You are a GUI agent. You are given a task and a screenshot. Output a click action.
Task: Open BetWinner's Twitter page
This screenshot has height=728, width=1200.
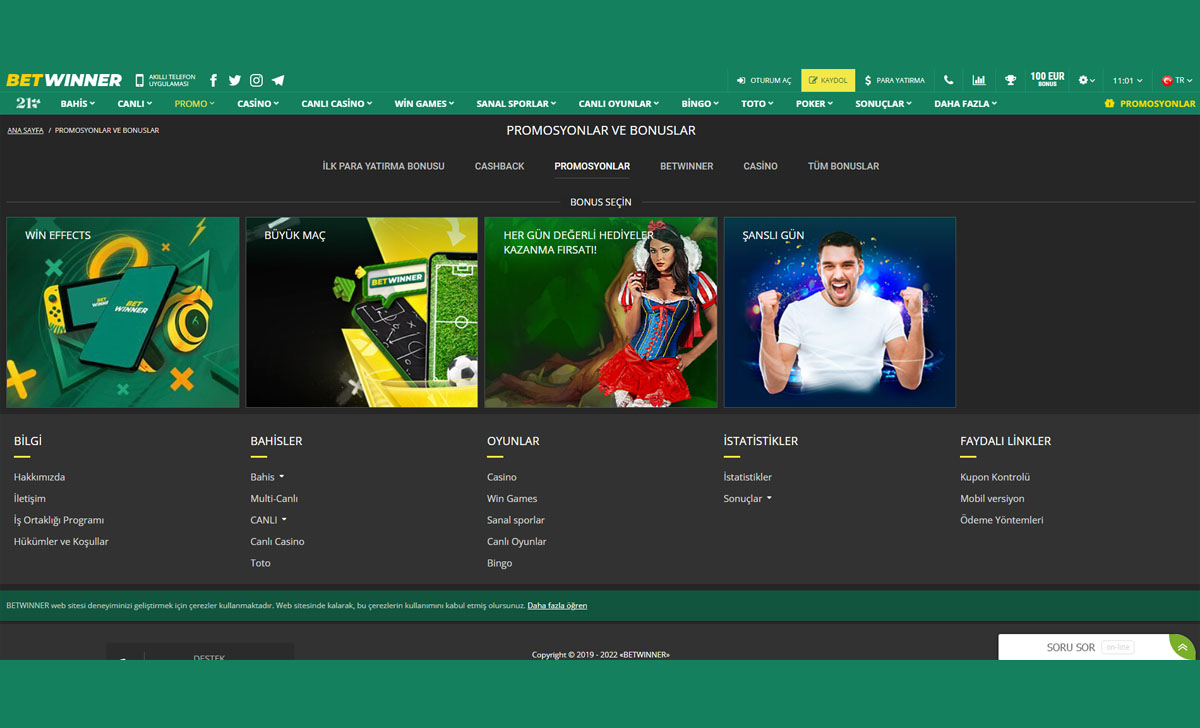tap(235, 80)
